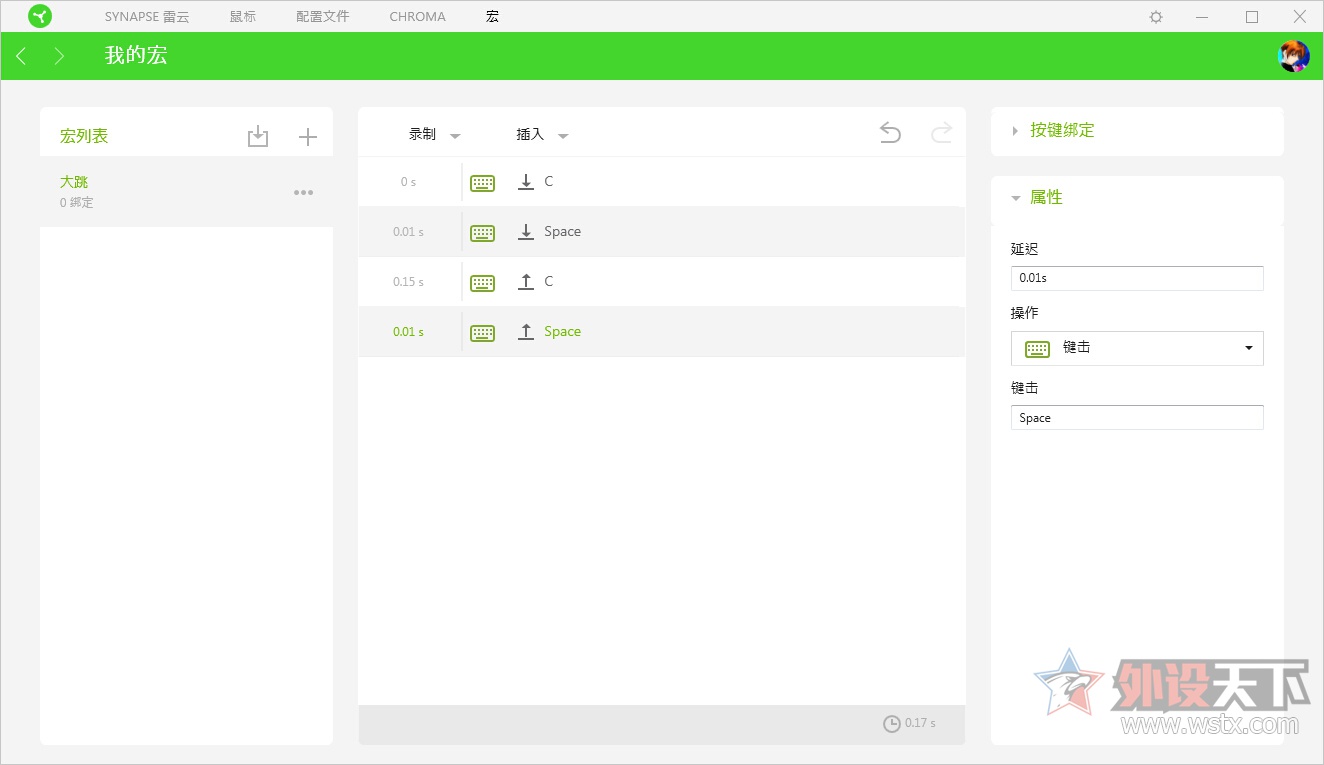Open the 插入 dropdown
This screenshot has height=765, width=1324.
click(x=541, y=135)
